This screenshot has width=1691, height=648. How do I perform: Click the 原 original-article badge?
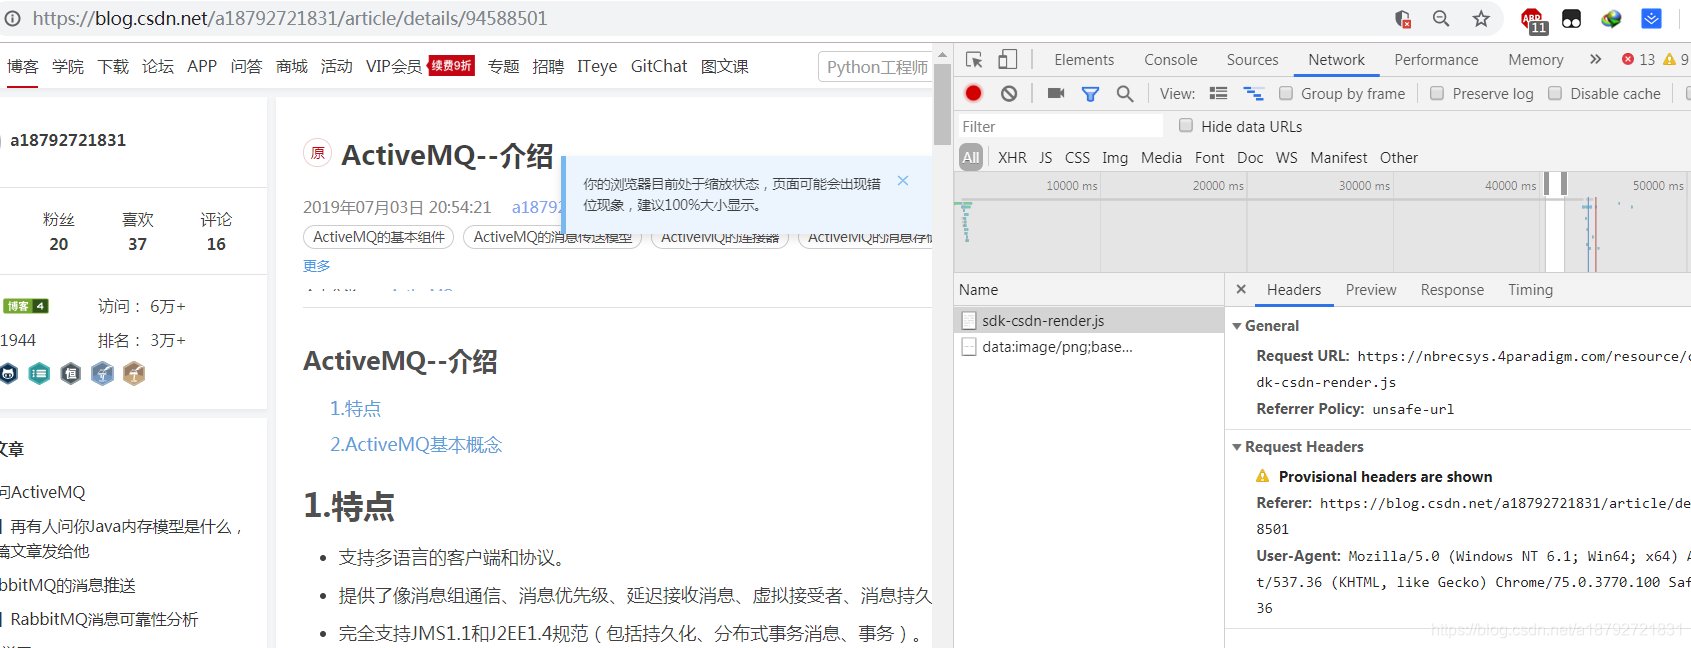317,153
